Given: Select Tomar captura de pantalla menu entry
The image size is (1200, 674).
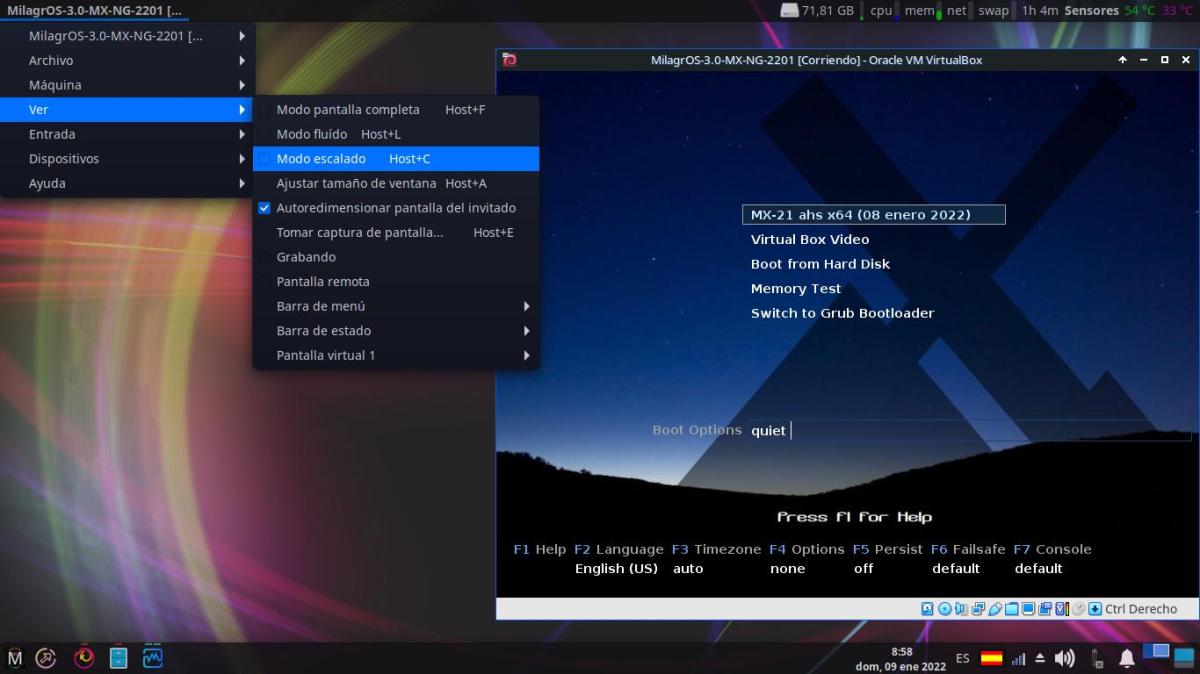Looking at the screenshot, I should coord(359,232).
